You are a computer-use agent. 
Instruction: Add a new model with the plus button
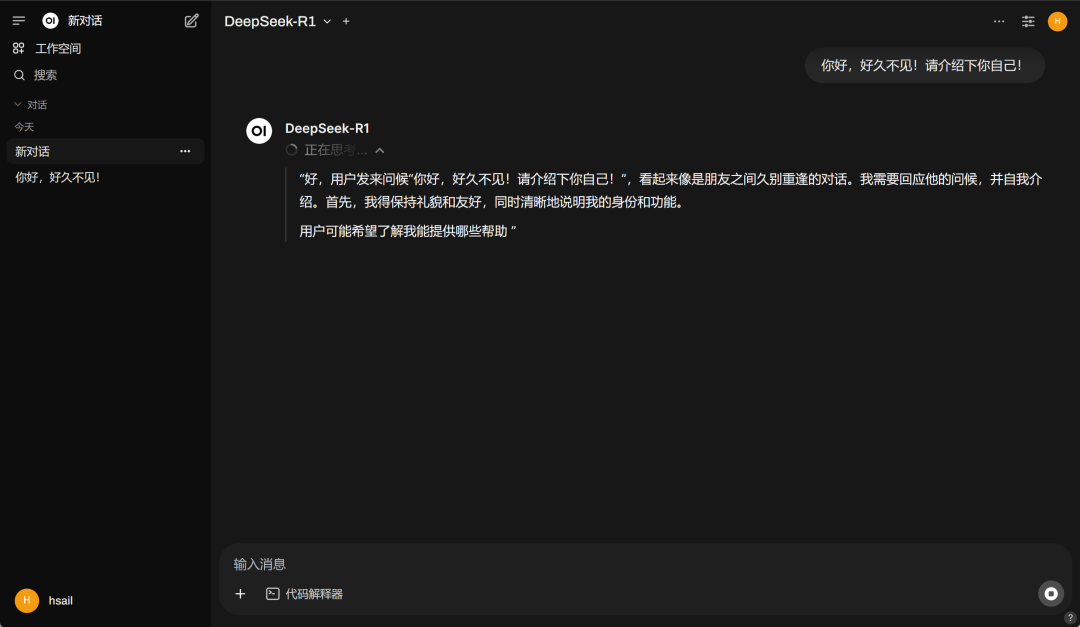(345, 20)
